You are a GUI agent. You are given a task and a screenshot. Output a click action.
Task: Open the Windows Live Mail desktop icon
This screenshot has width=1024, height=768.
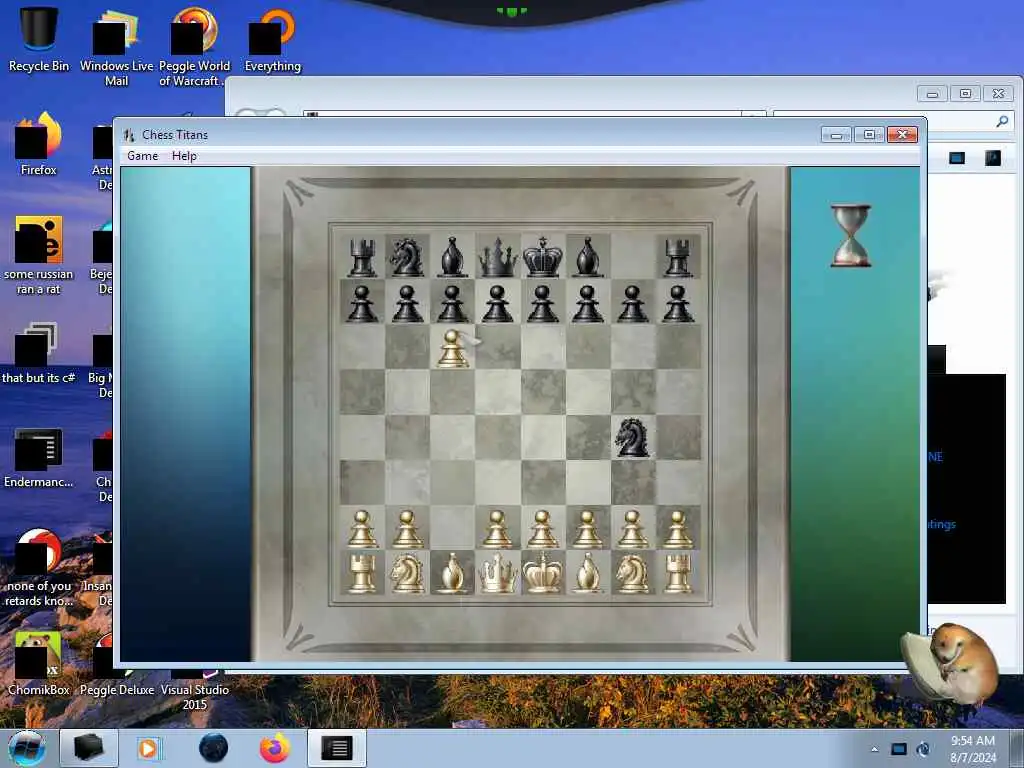pos(116,47)
